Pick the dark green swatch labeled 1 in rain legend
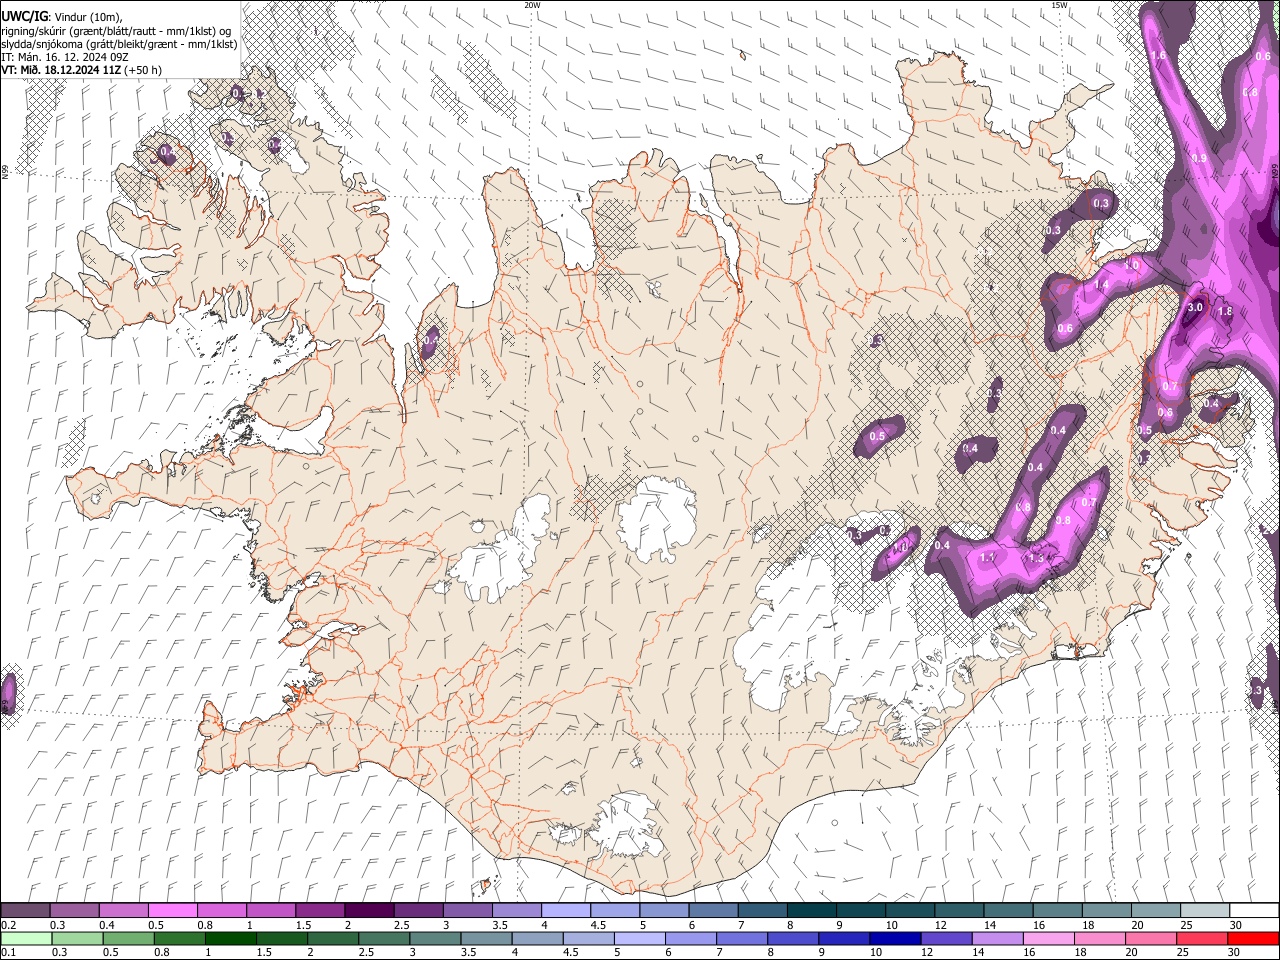Viewport: 1280px width, 960px height. click(231, 938)
